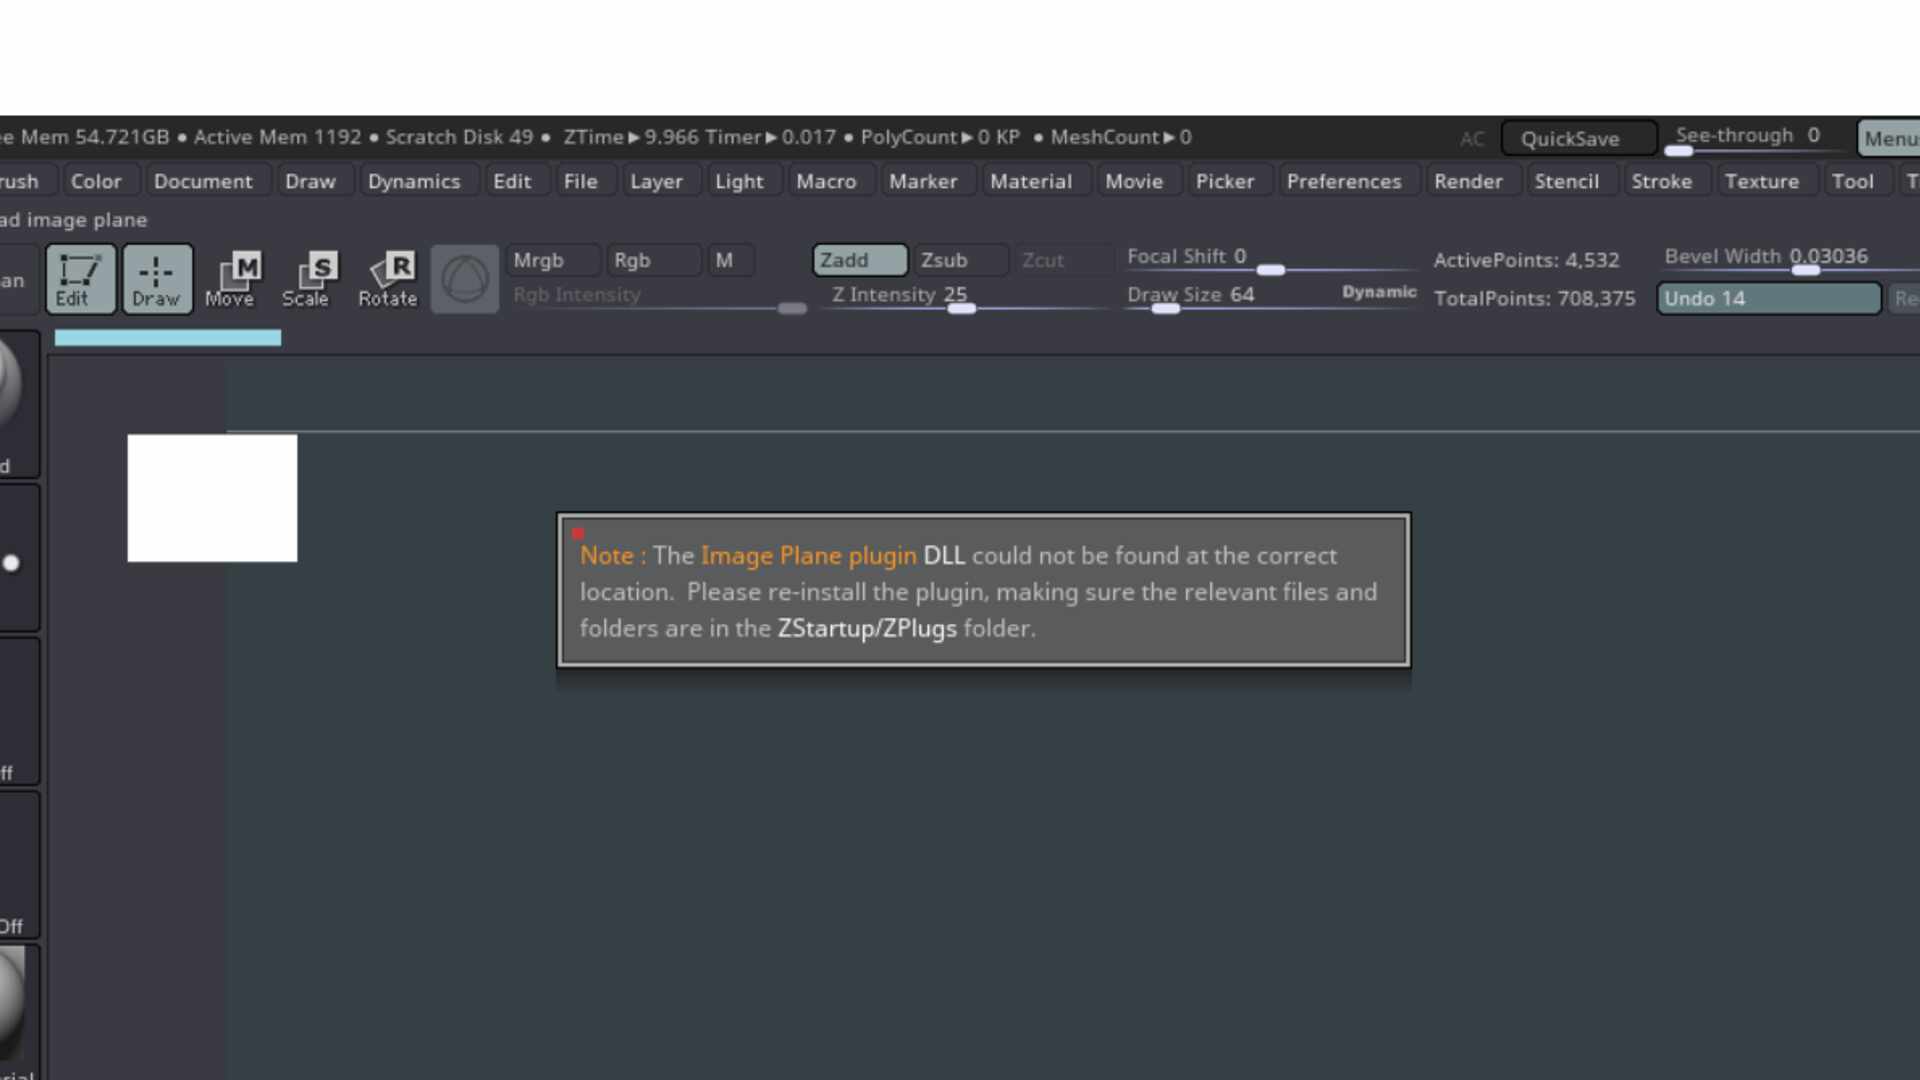The image size is (1920, 1080).
Task: Click the white image thumbnail on canvas
Action: pos(212,498)
